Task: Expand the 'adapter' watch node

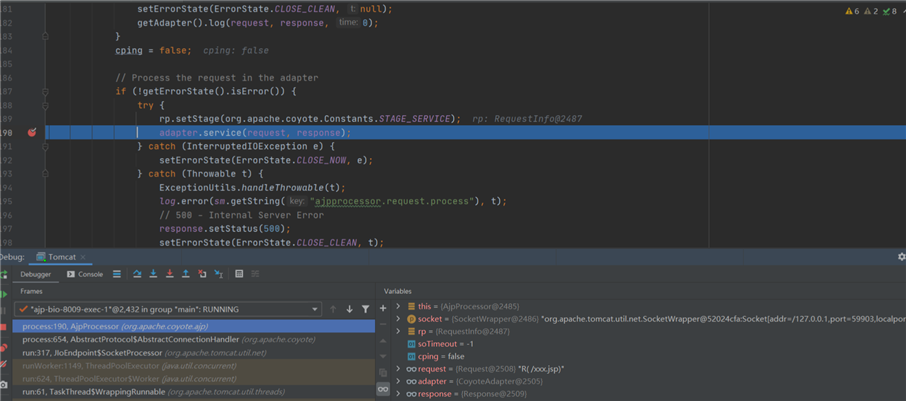Action: click(398, 381)
